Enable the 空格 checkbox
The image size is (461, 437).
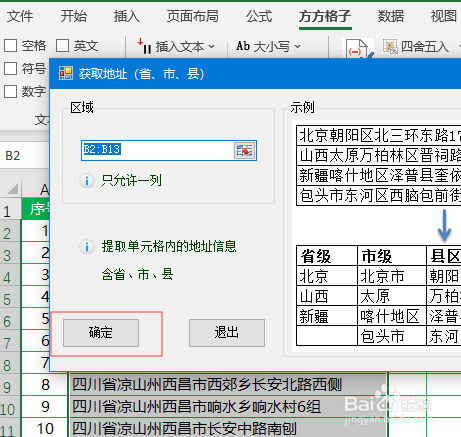point(10,46)
